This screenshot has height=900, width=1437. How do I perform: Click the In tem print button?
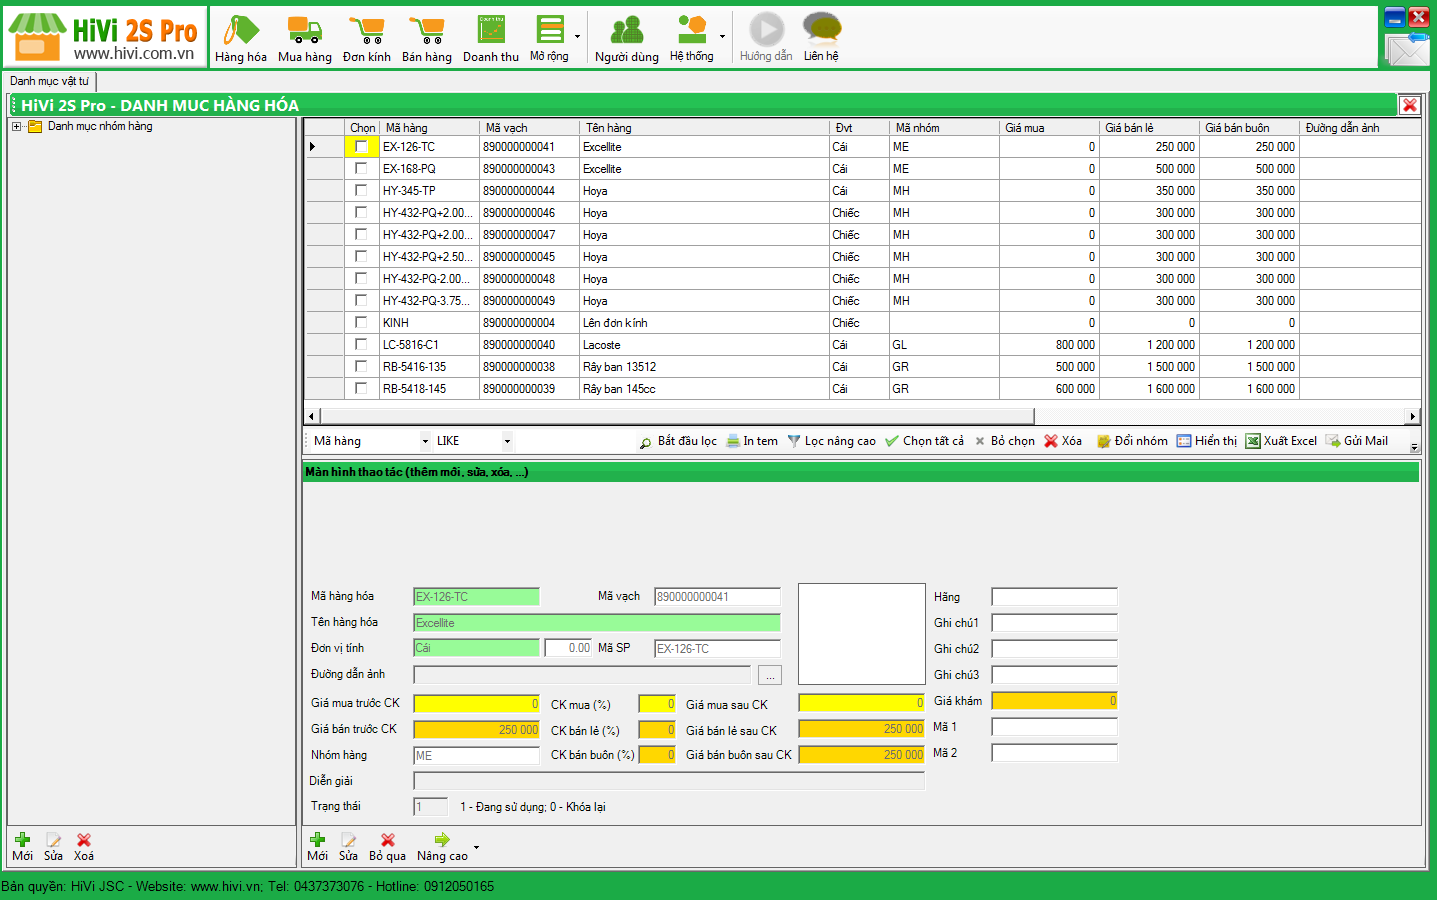(752, 441)
